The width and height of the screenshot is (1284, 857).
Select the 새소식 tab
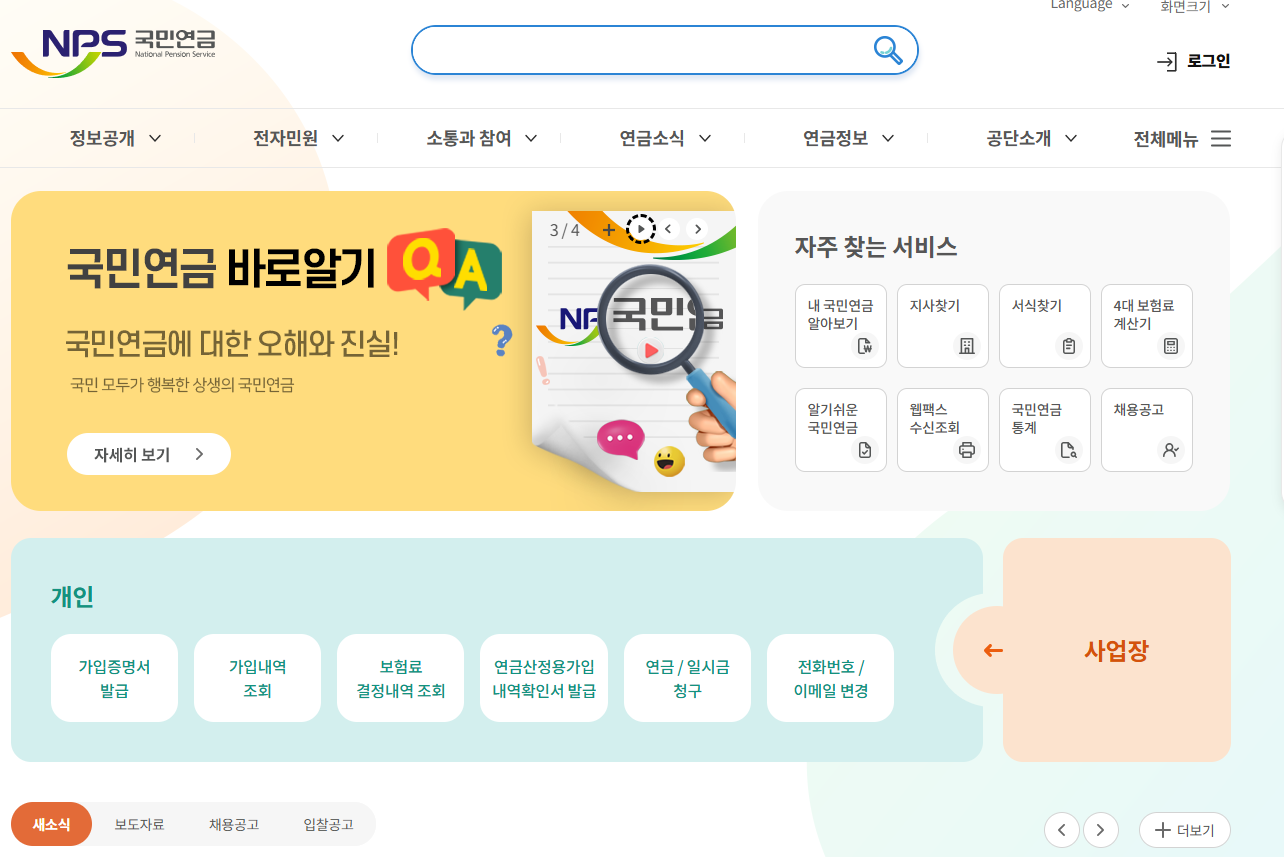click(51, 825)
